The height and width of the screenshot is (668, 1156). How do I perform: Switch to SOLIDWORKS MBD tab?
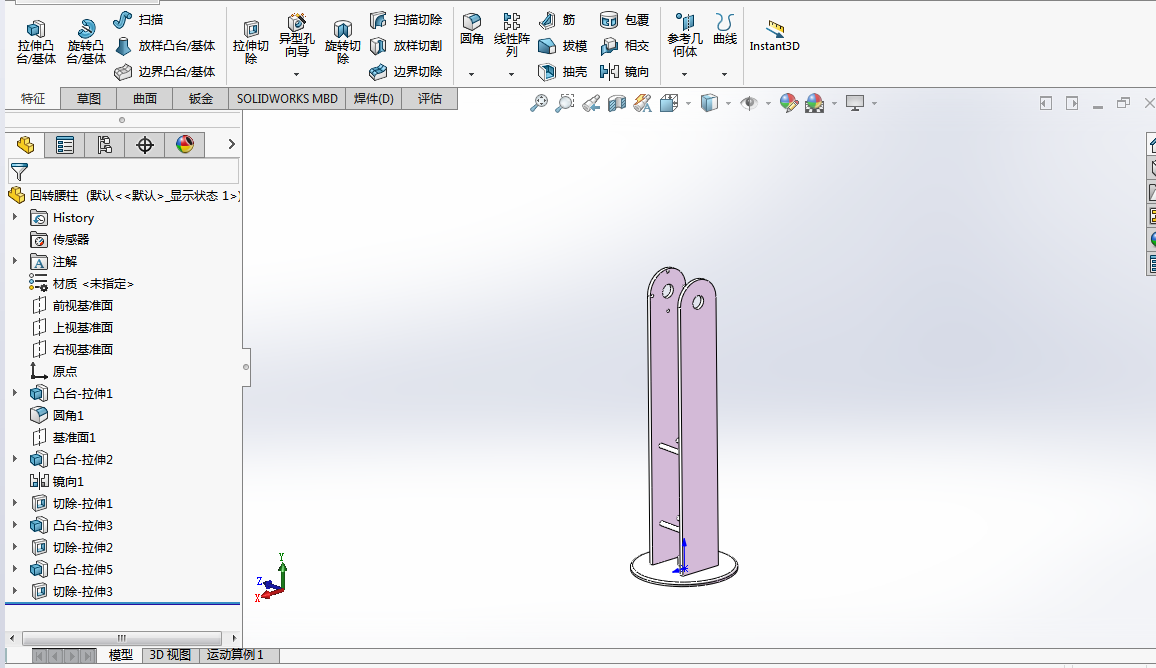(287, 98)
